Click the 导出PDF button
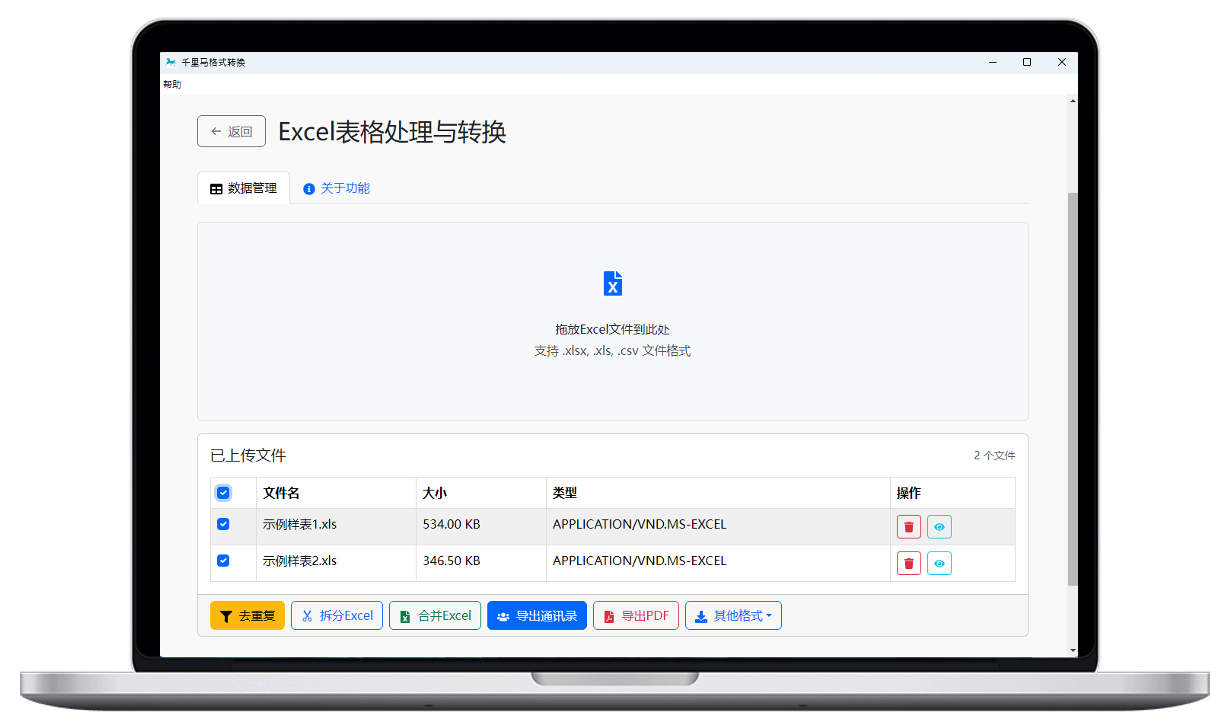Viewport: 1225px width, 726px height. [636, 616]
